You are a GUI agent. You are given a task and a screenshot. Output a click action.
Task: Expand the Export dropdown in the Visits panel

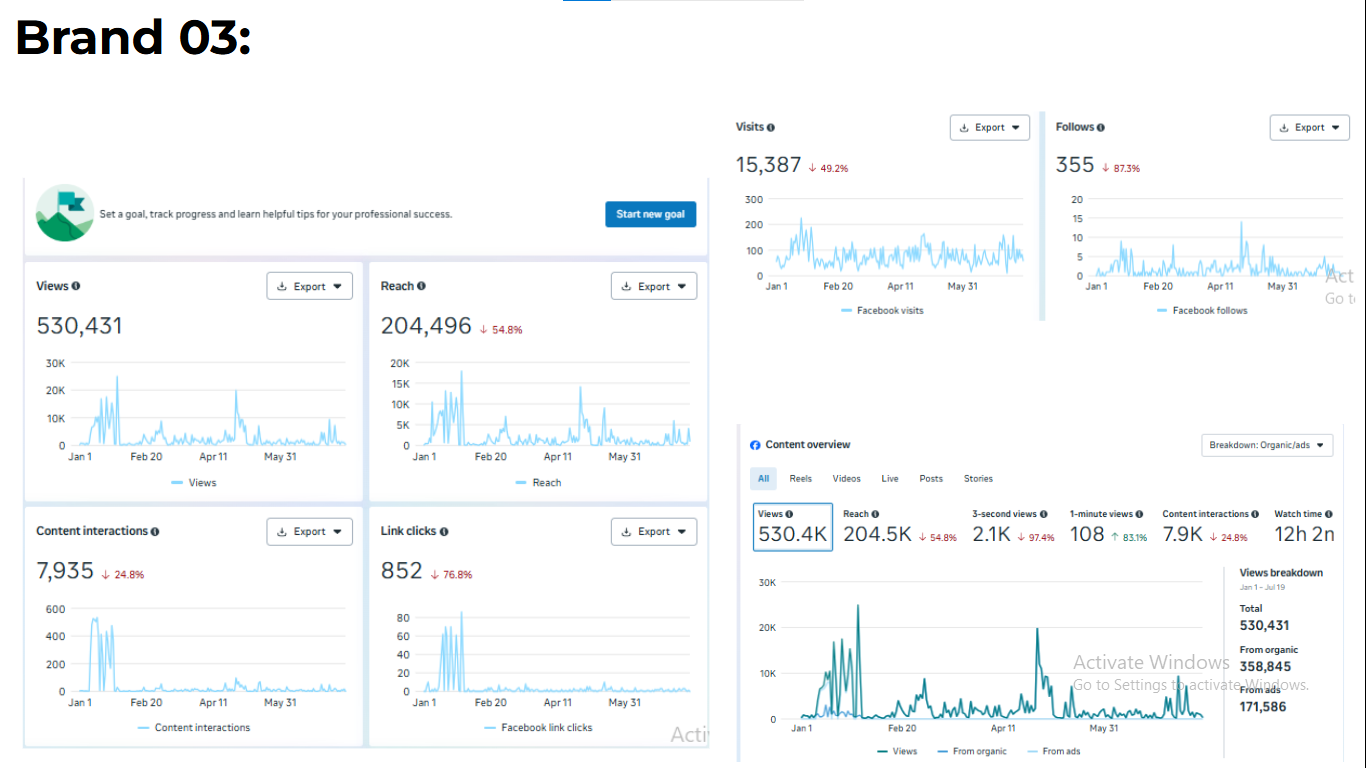click(x=989, y=128)
